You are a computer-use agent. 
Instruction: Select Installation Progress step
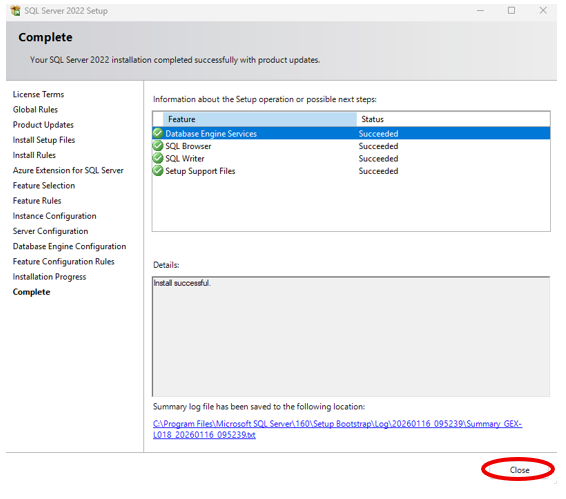pyautogui.click(x=49, y=277)
